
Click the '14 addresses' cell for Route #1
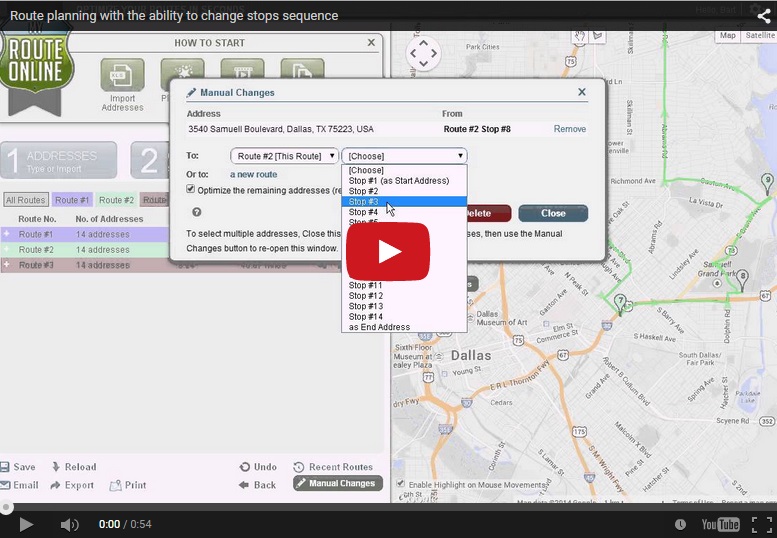103,234
